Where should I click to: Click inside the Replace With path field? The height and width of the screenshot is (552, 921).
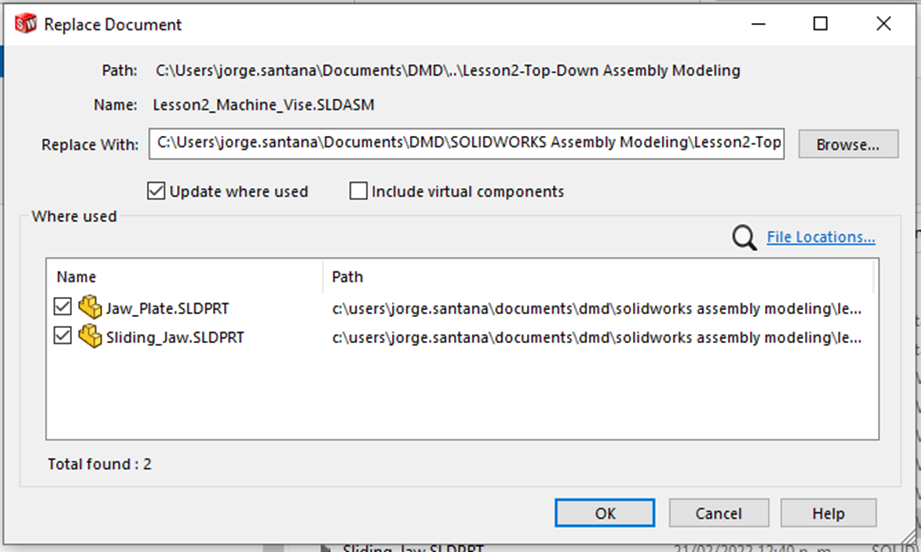point(466,144)
